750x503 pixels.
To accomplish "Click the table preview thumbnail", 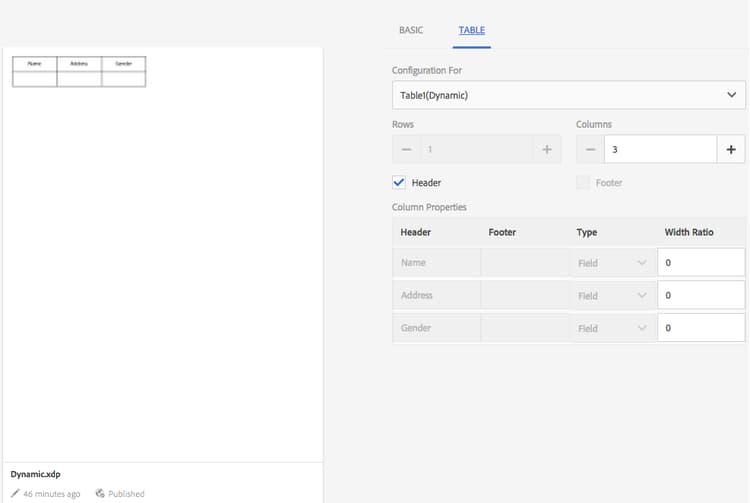I will tap(79, 71).
